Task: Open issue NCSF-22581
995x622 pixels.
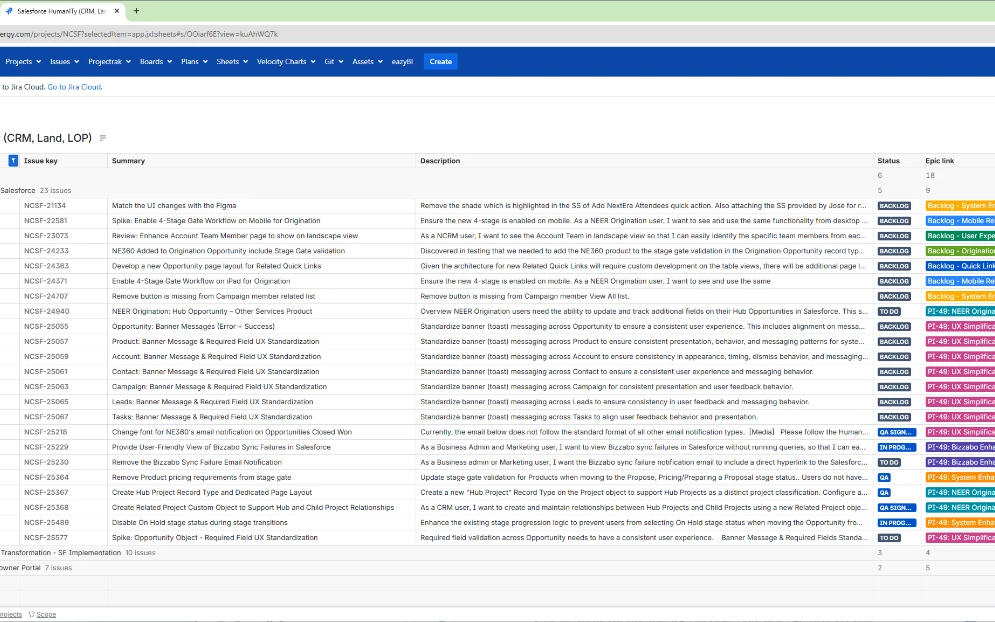Action: (x=45, y=221)
